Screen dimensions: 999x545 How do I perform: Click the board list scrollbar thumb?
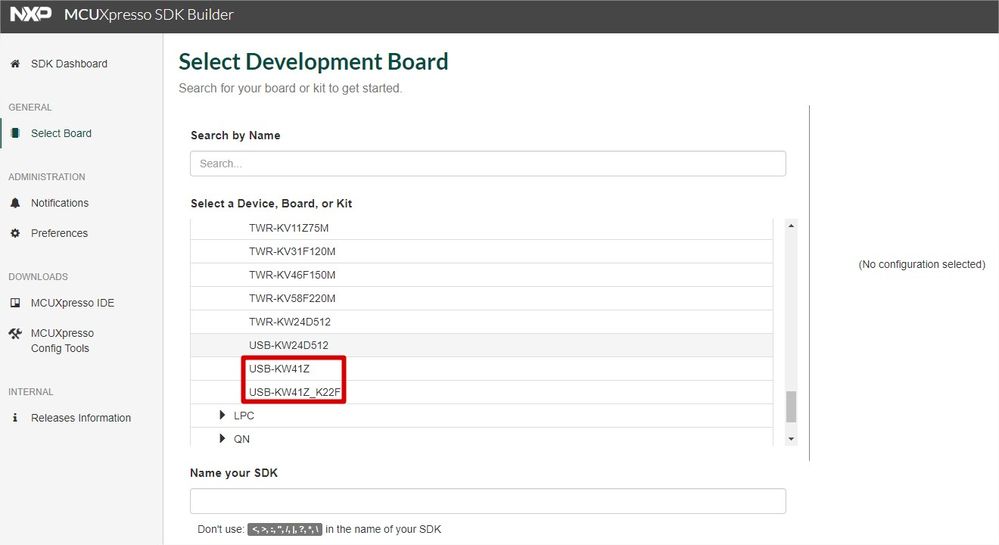[x=791, y=407]
